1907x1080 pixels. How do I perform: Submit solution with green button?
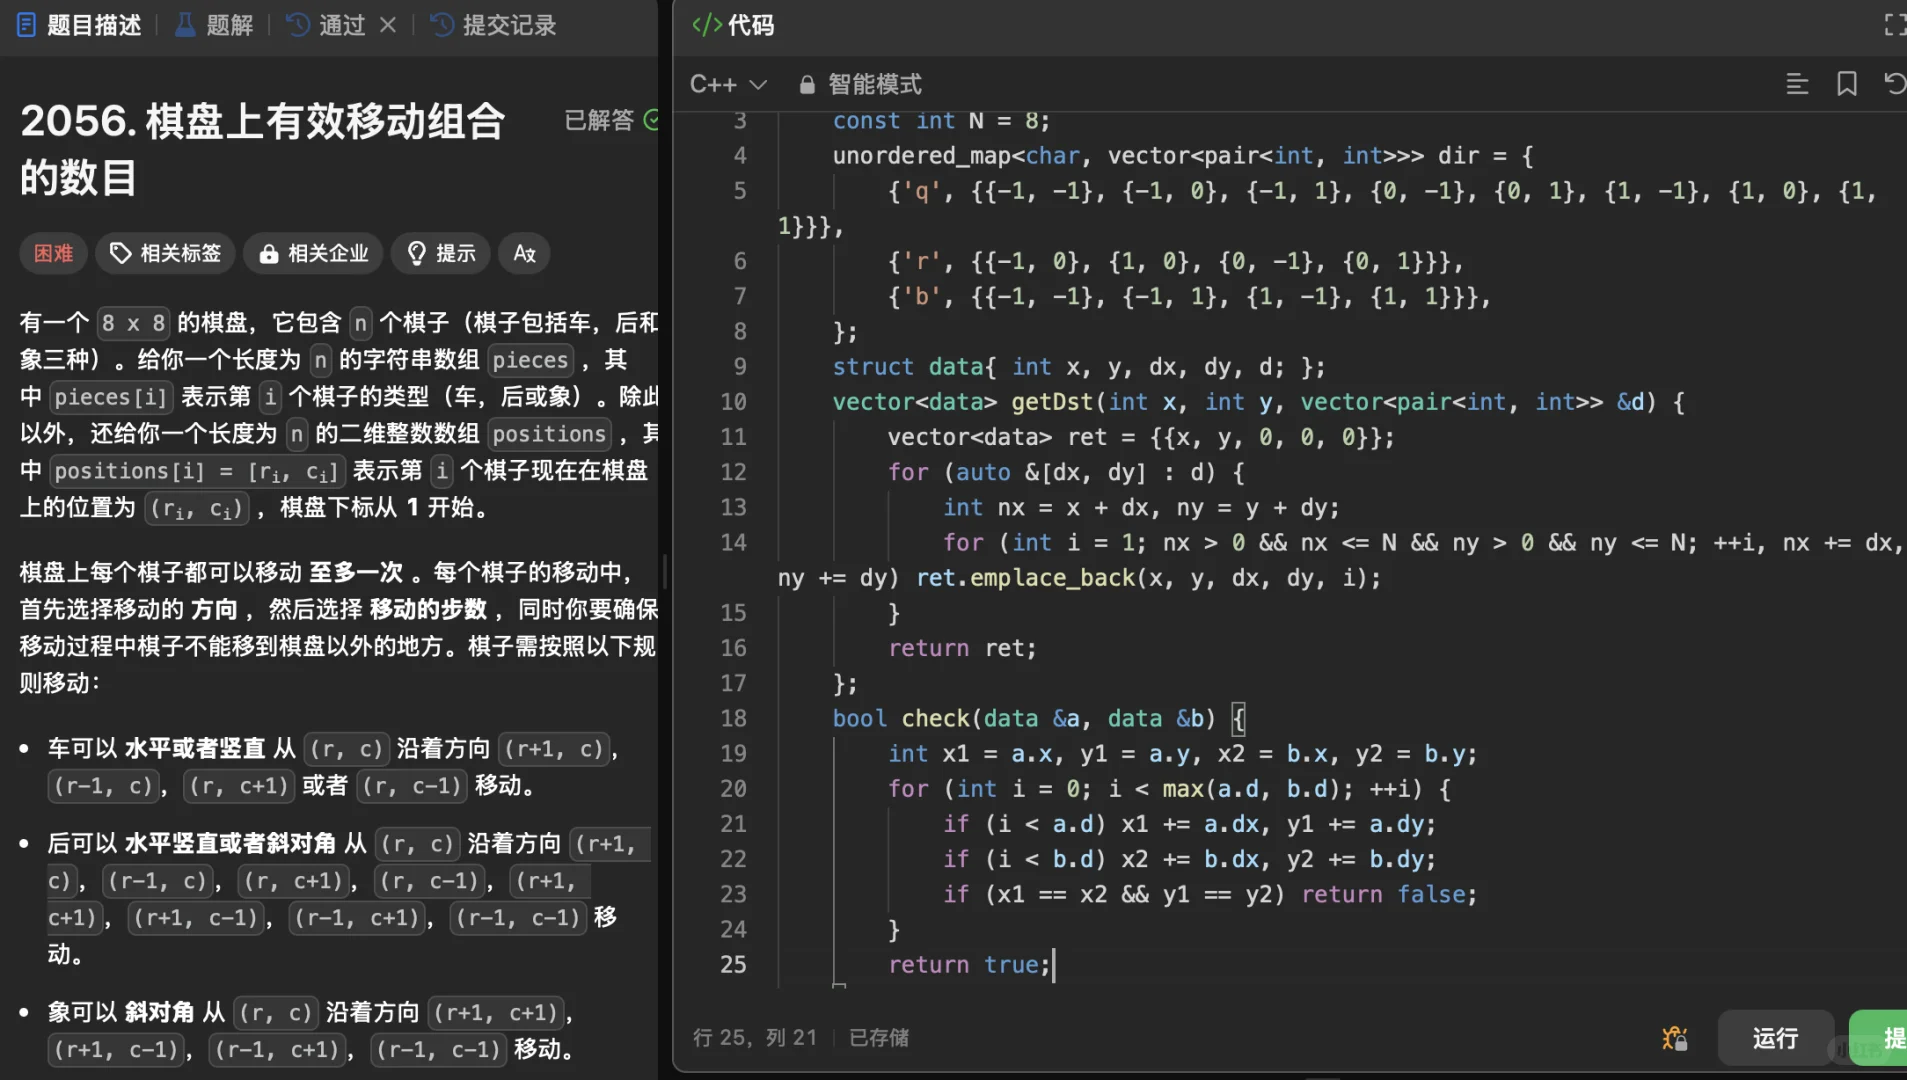(1879, 1038)
